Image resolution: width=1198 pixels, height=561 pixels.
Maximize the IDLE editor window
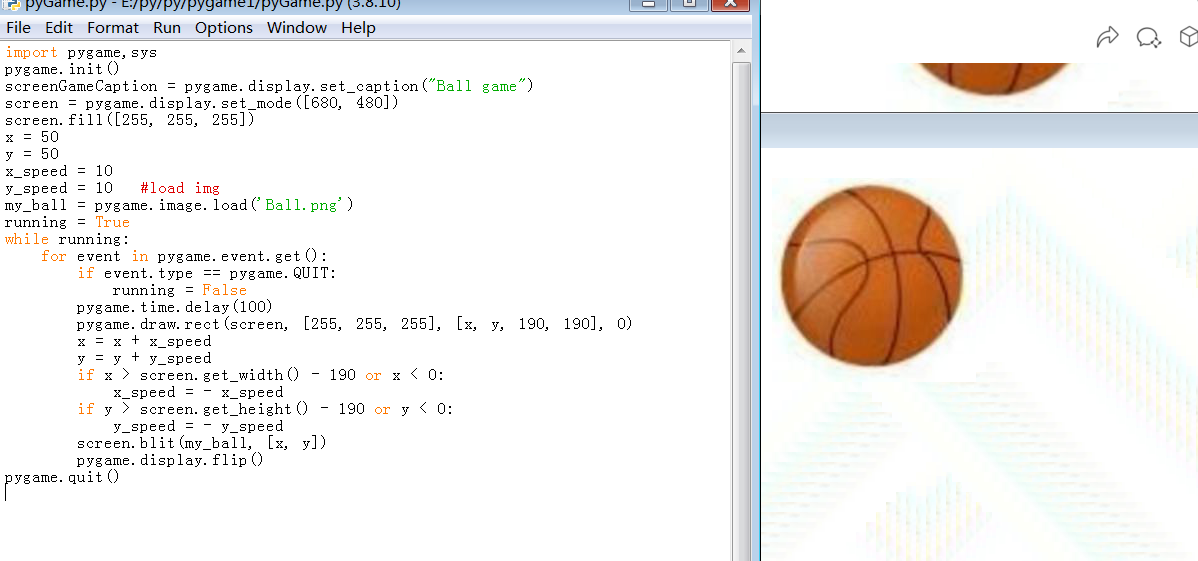(x=689, y=4)
